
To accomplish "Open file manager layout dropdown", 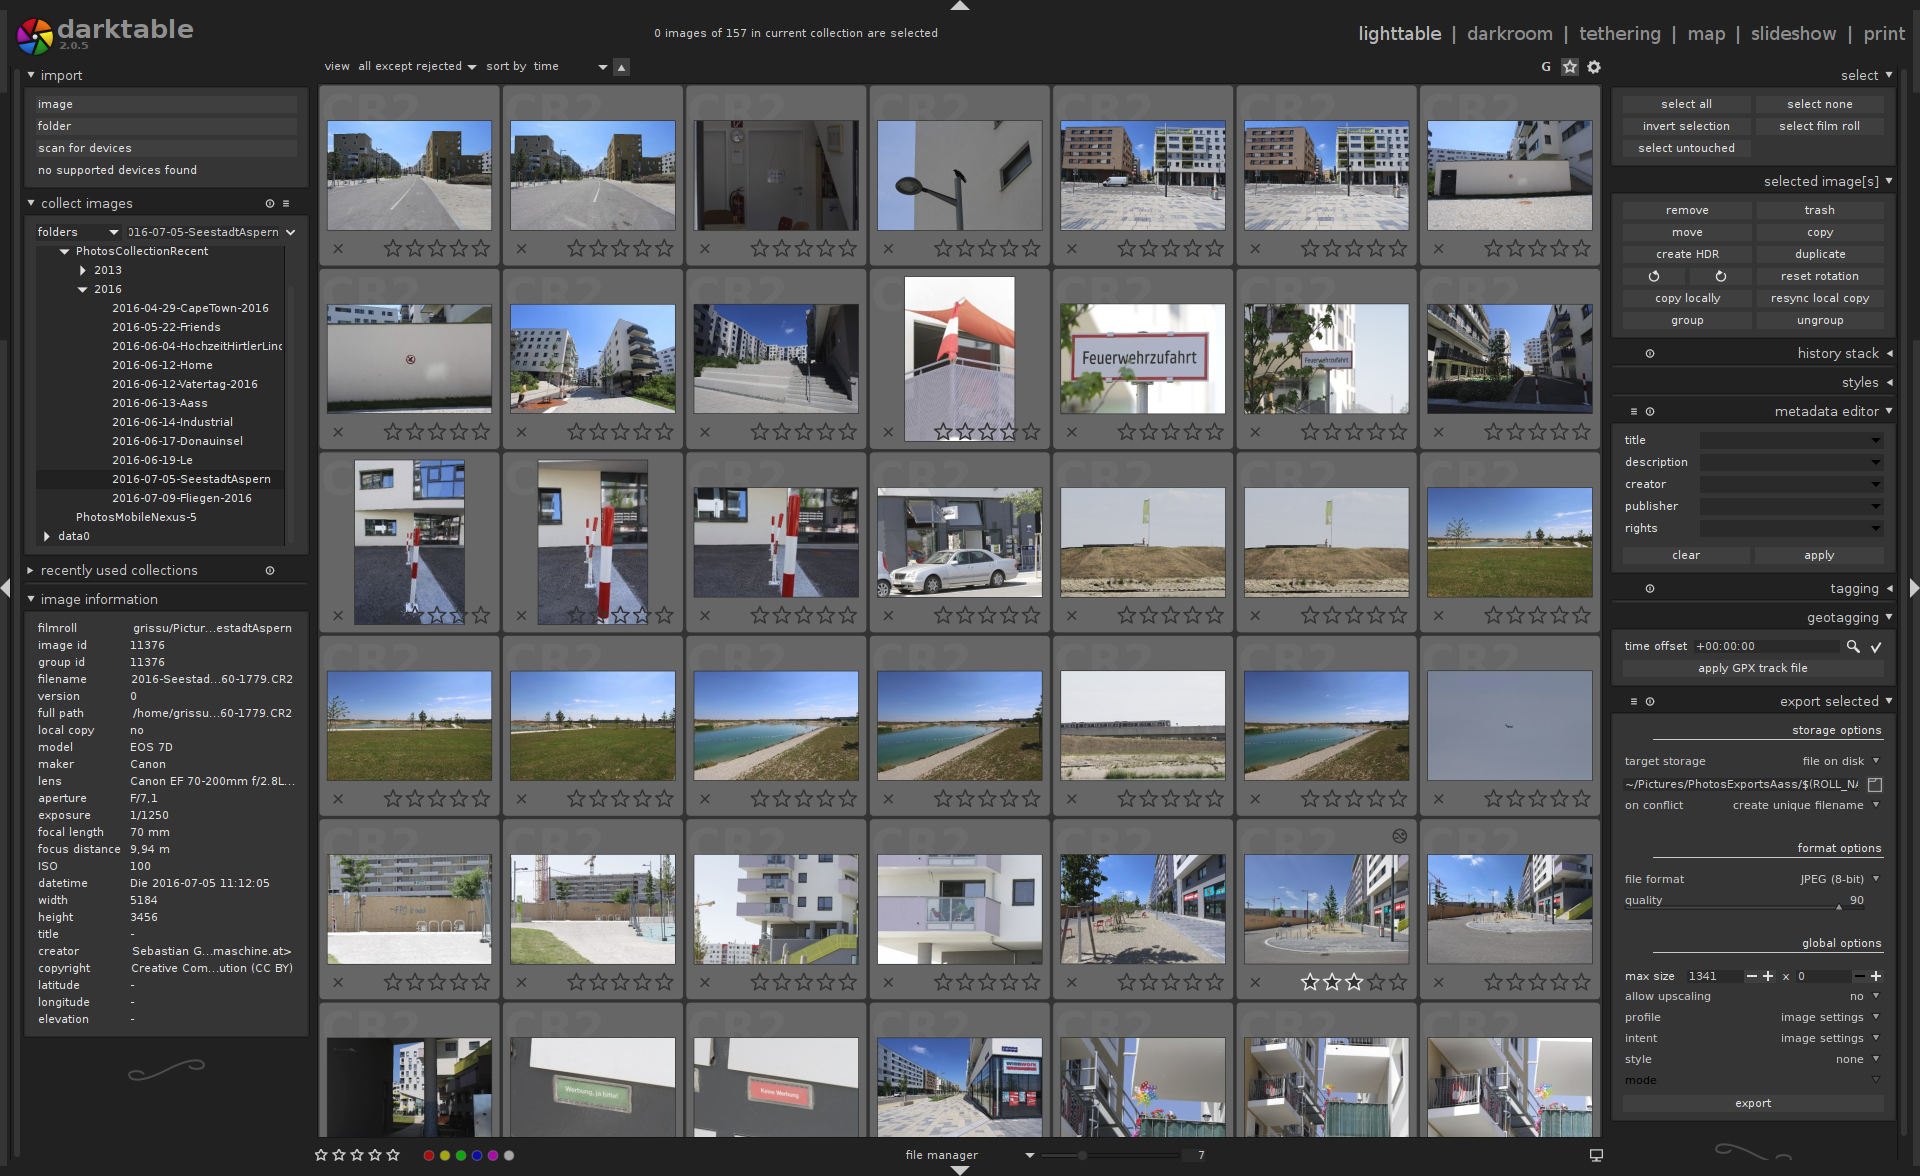I will (969, 1155).
